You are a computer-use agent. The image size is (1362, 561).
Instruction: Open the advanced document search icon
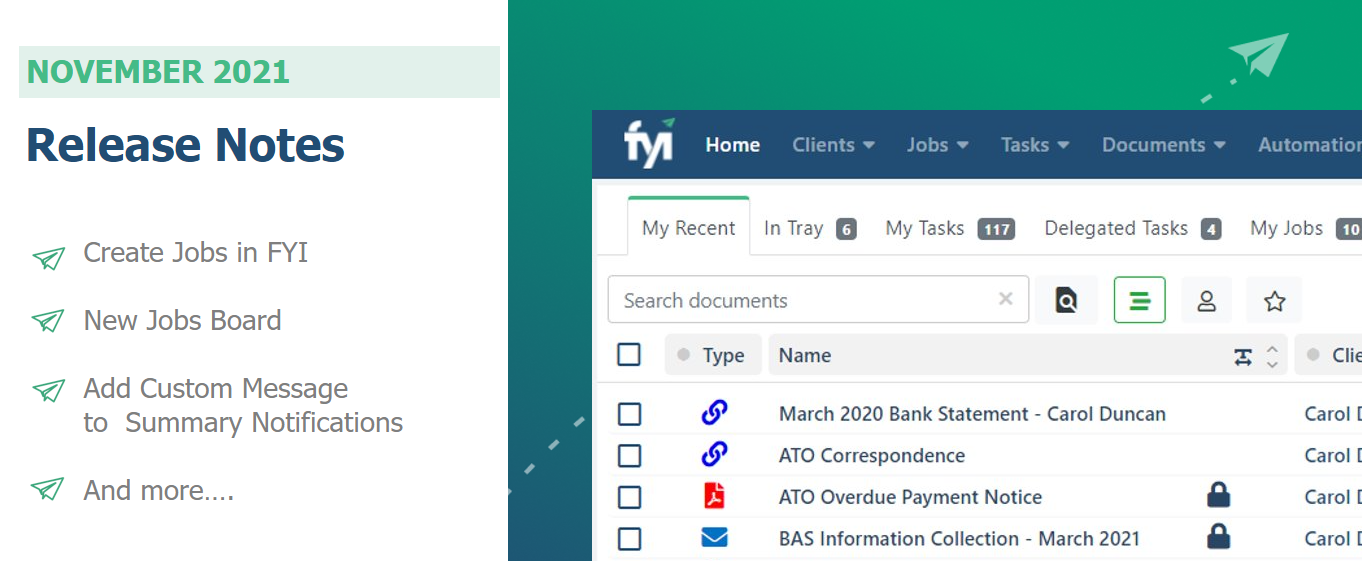pyautogui.click(x=1066, y=300)
